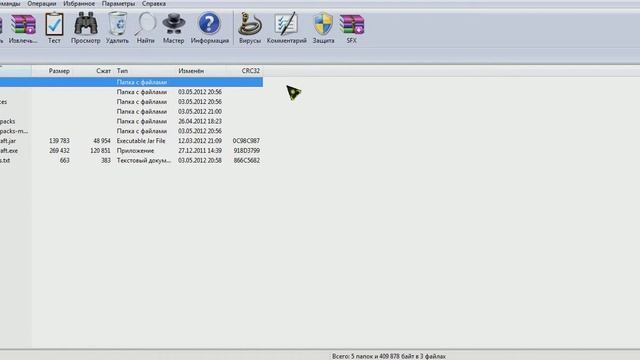640x360 pixels.
Task: Sort by the Сжат column header
Action: (x=103, y=71)
